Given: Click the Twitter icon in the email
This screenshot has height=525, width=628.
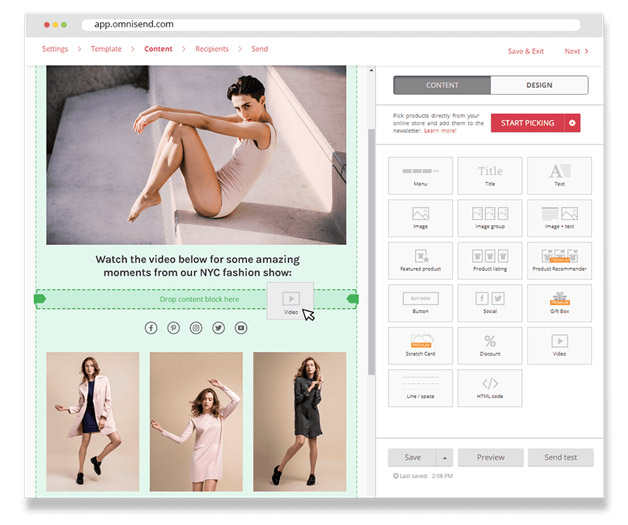Looking at the screenshot, I should point(218,328).
